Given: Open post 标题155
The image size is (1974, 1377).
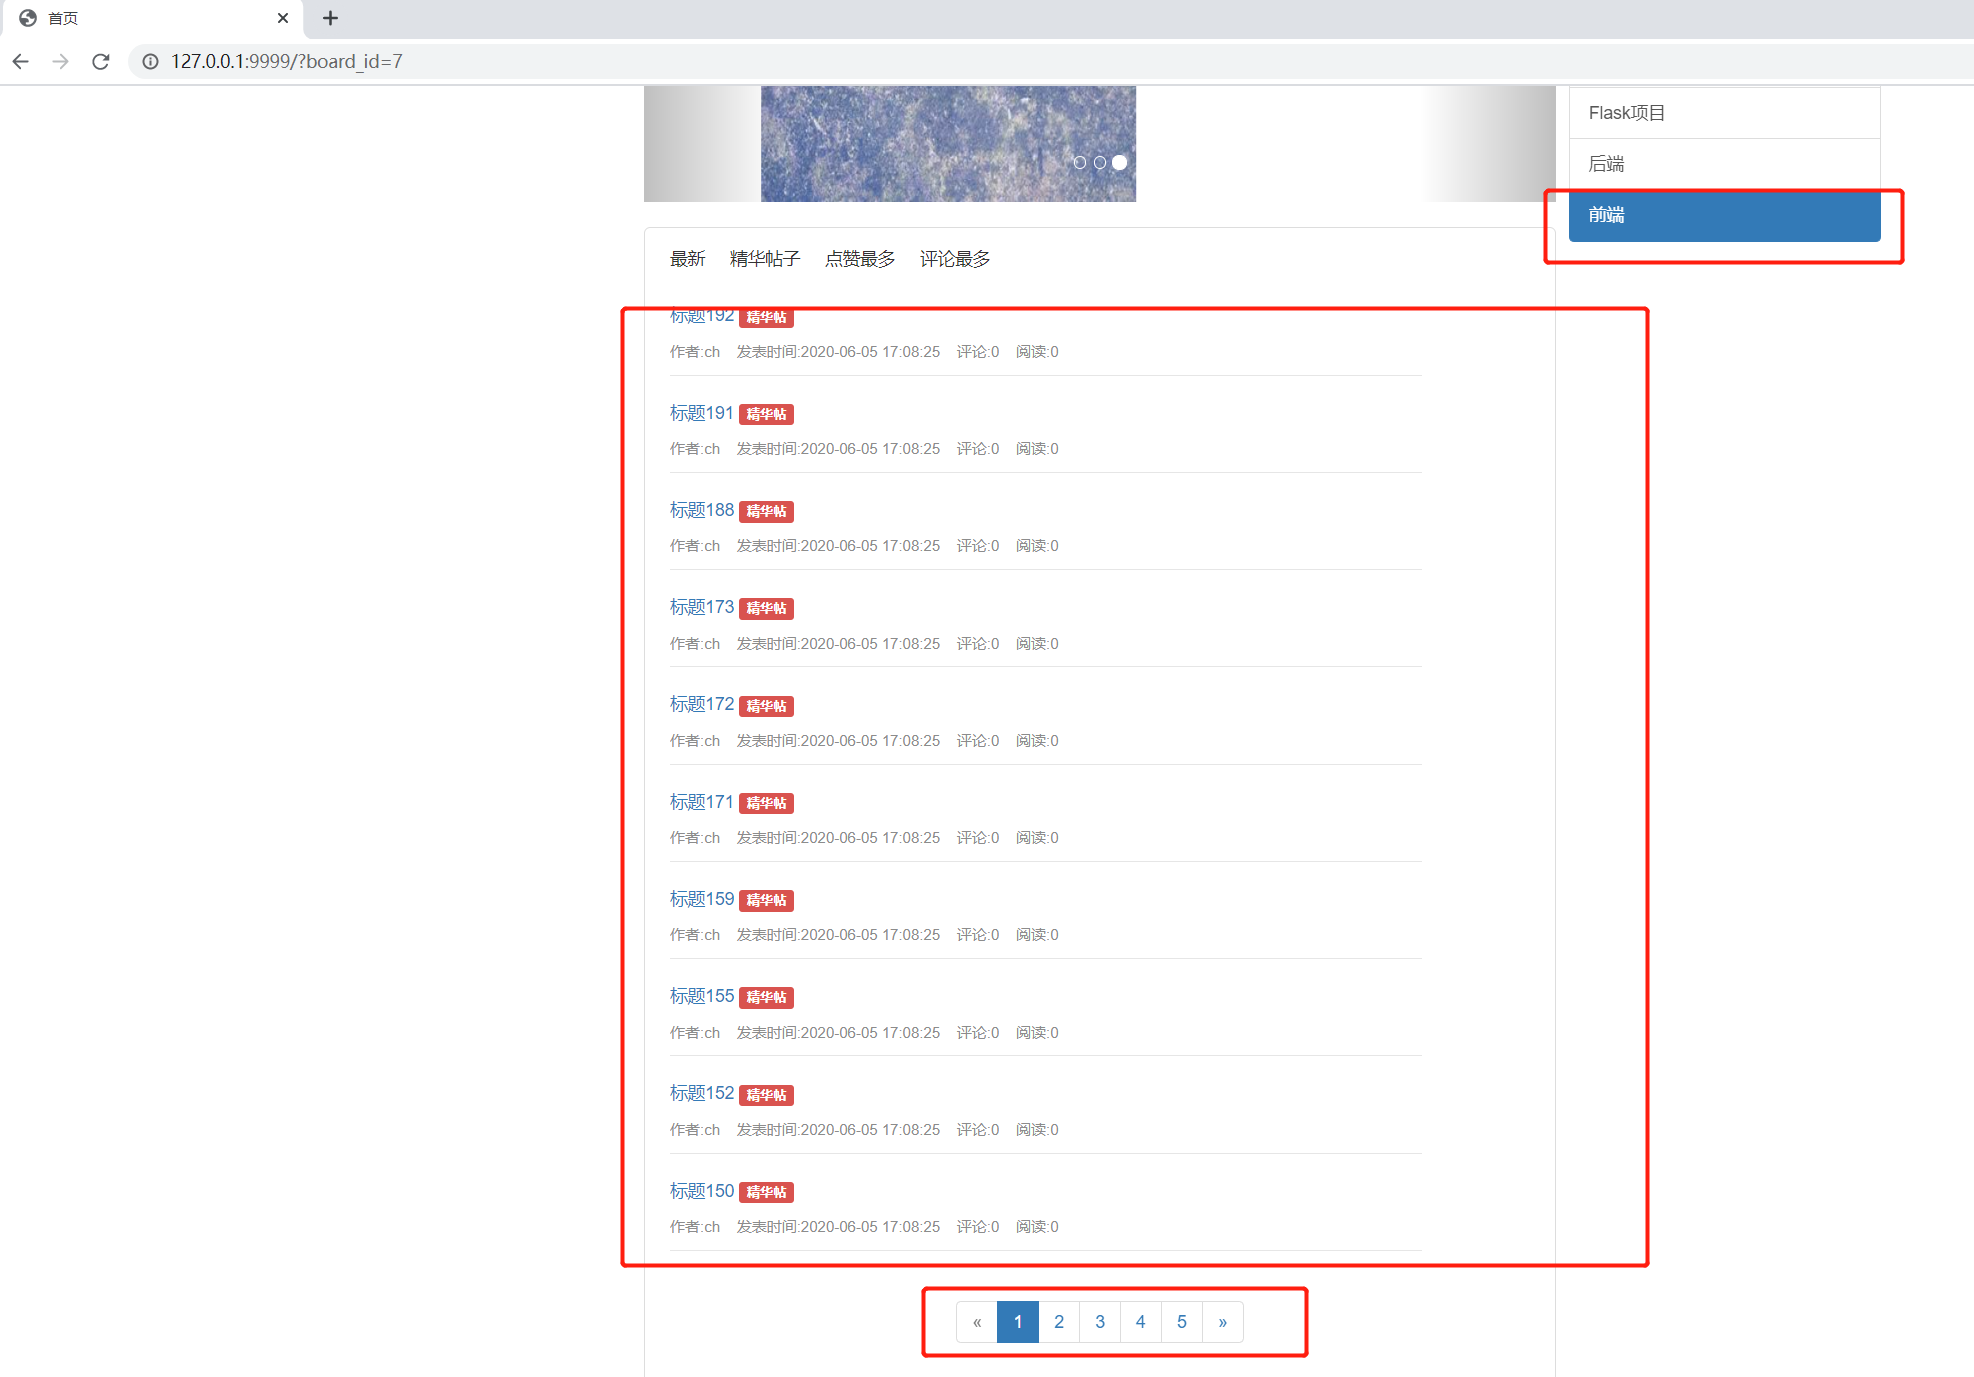Looking at the screenshot, I should (701, 996).
